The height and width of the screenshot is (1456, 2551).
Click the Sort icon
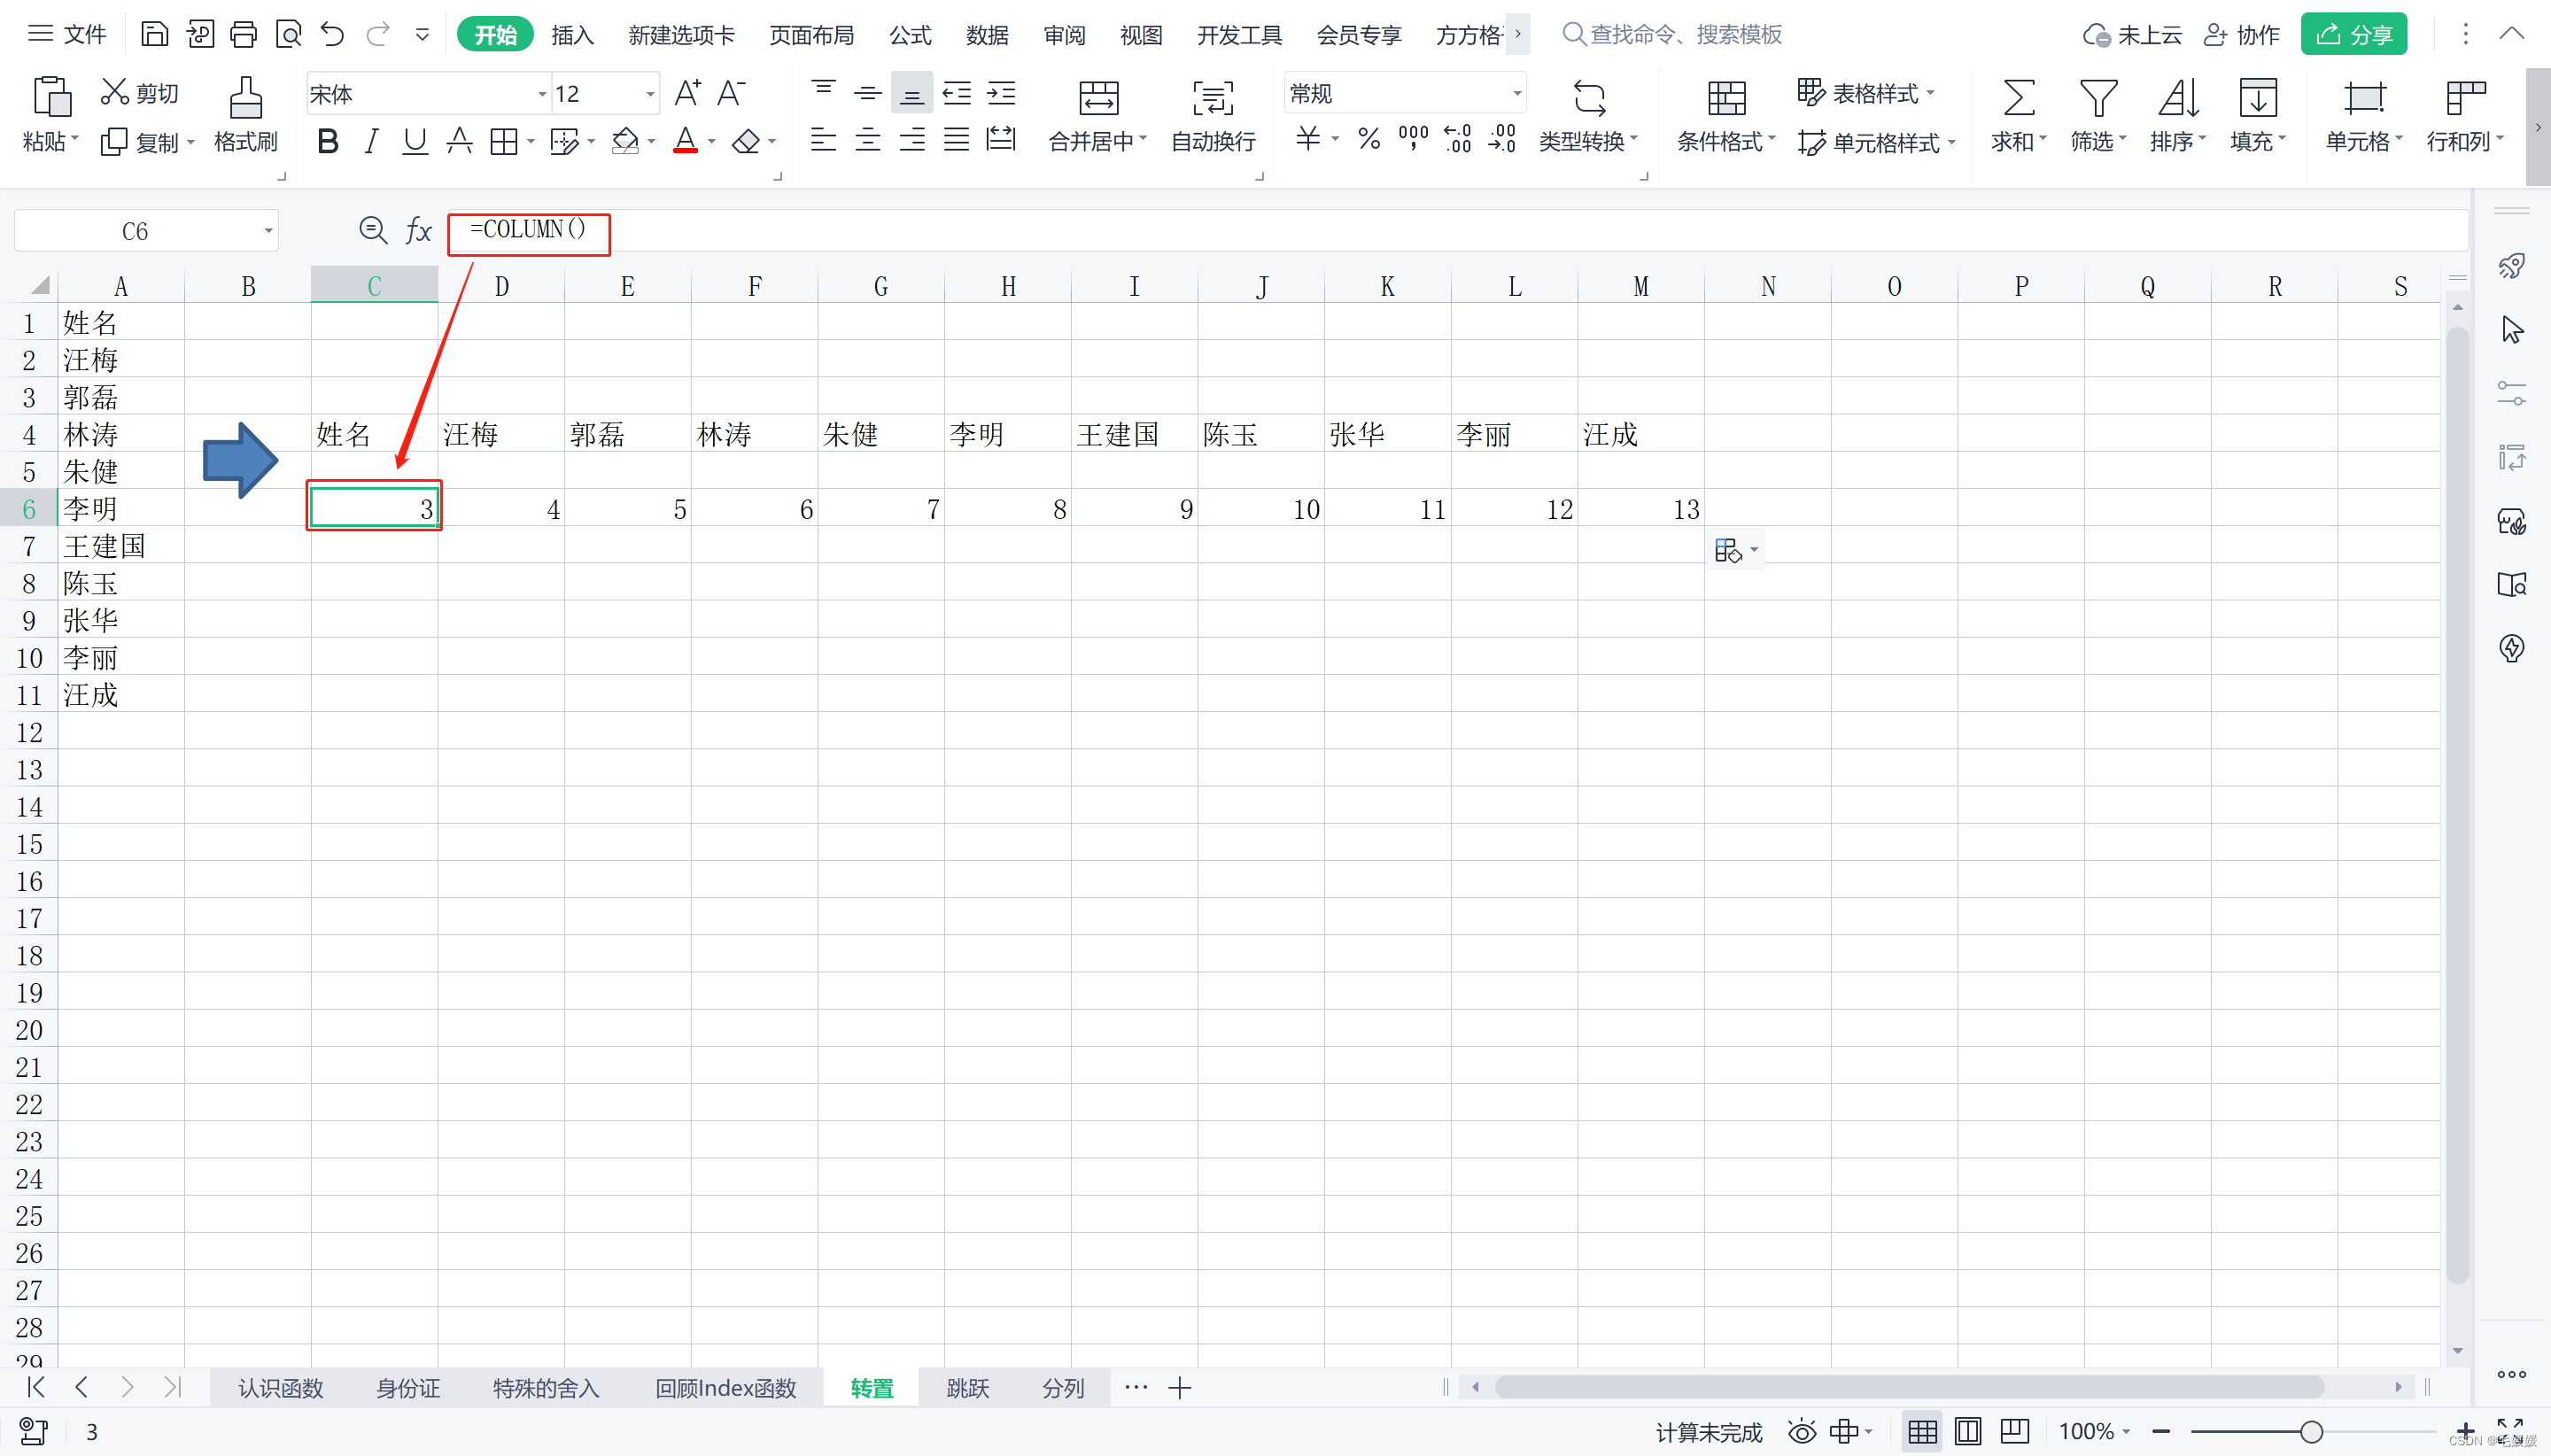(2178, 98)
